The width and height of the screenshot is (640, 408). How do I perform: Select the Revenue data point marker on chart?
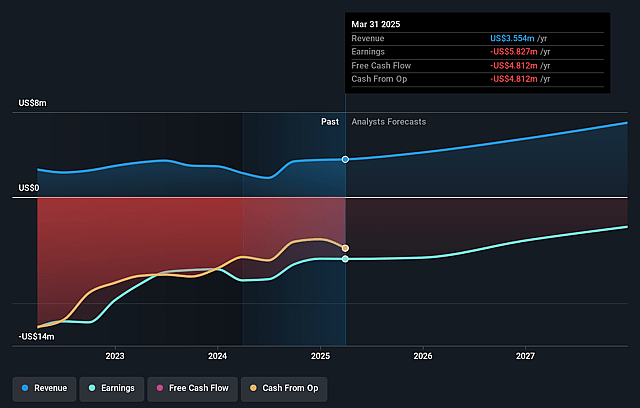pyautogui.click(x=345, y=160)
